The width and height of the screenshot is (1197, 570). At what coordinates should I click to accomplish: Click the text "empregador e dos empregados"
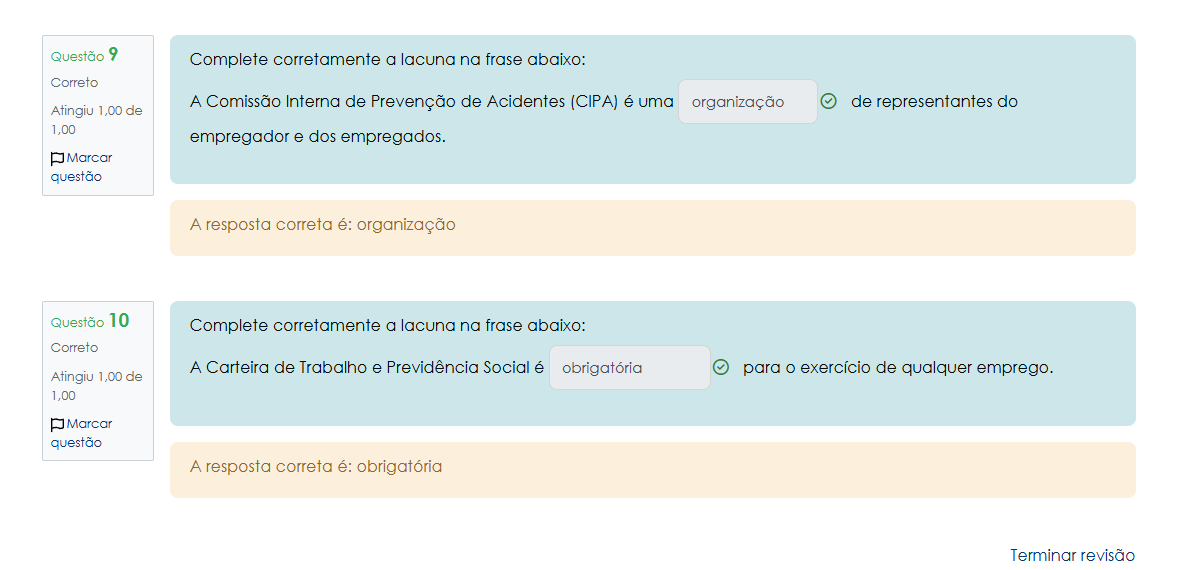(317, 137)
